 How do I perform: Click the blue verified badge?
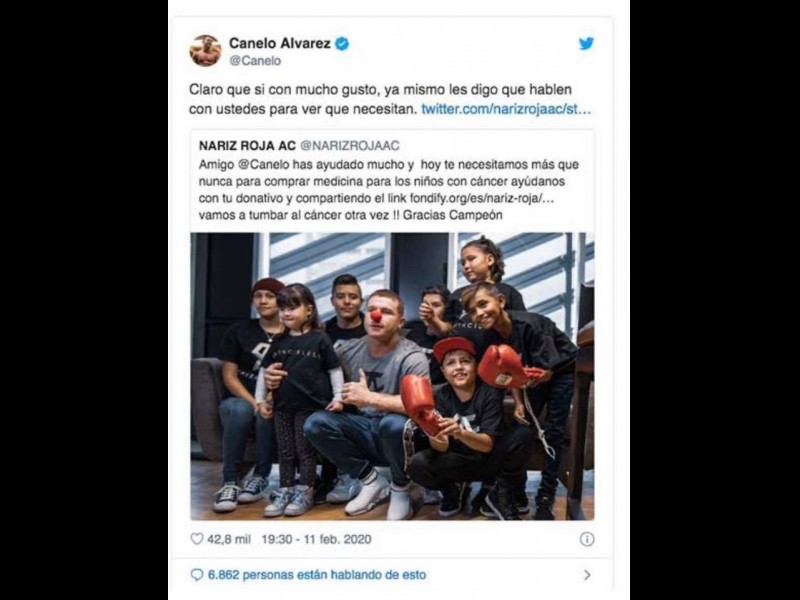[x=342, y=44]
